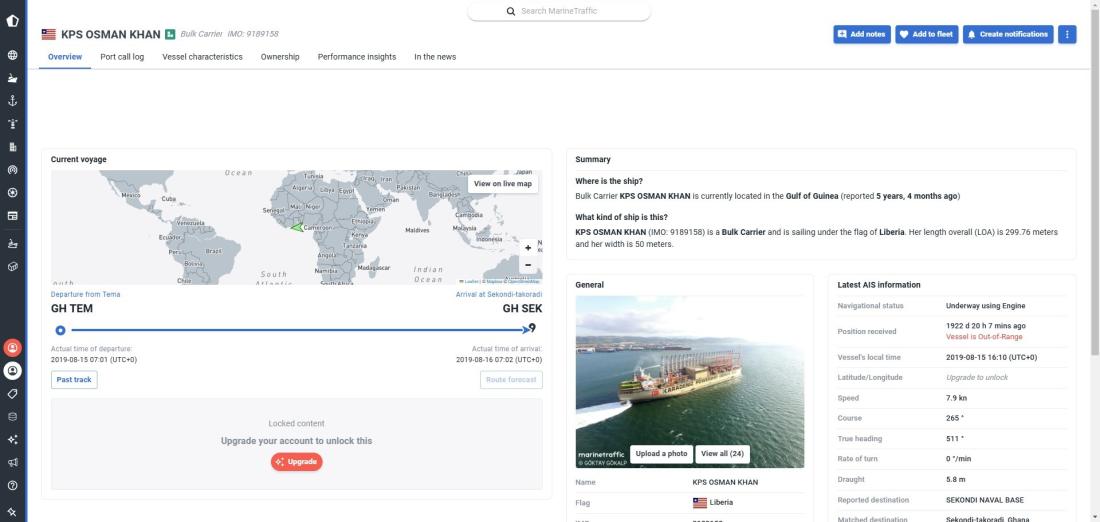This screenshot has width=1100, height=522.
Task: Open the three-dot more options menu
Action: click(1067, 34)
